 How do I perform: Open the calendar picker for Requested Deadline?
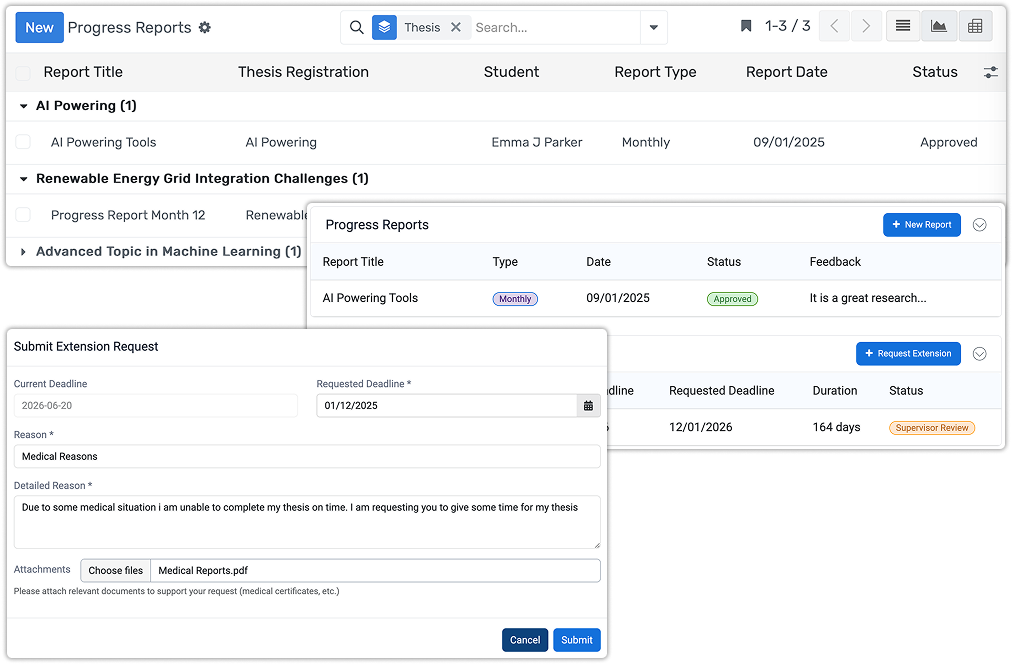(x=588, y=406)
